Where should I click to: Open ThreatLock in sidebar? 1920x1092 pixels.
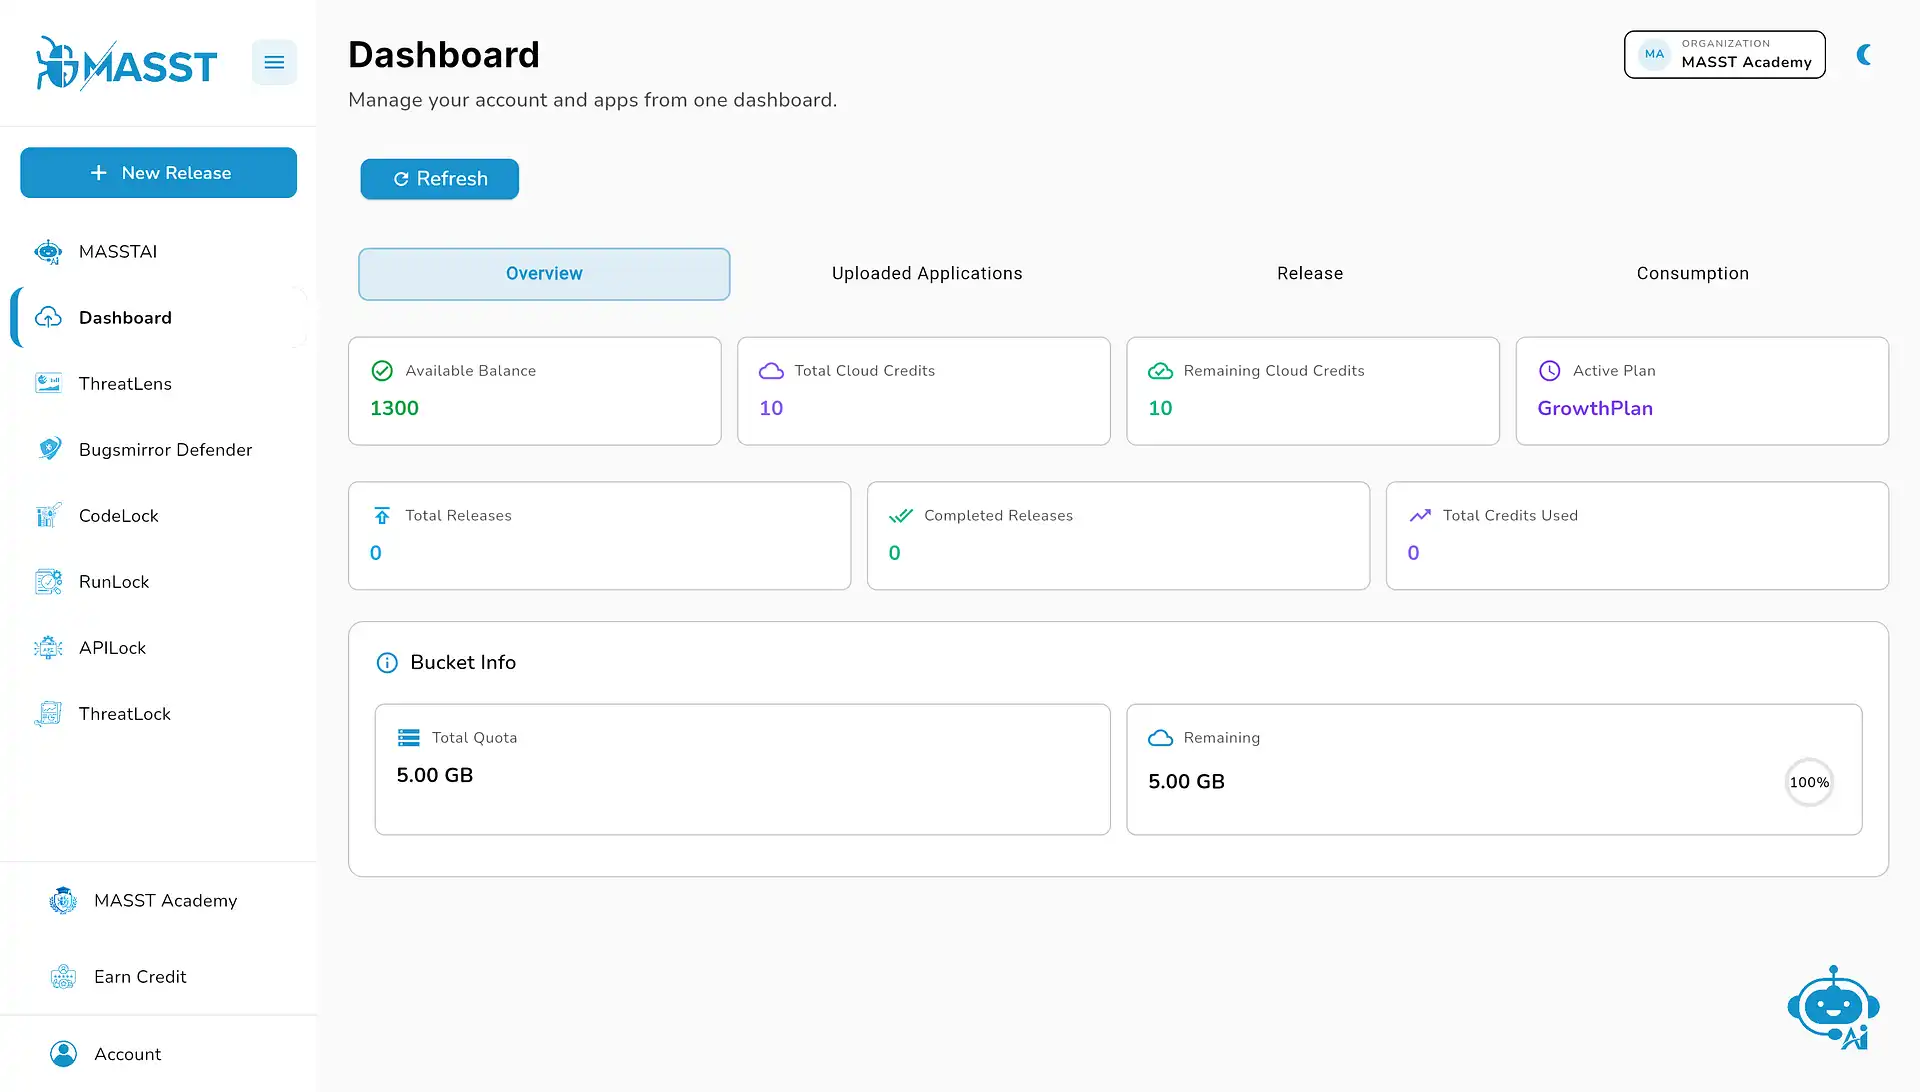click(x=158, y=714)
